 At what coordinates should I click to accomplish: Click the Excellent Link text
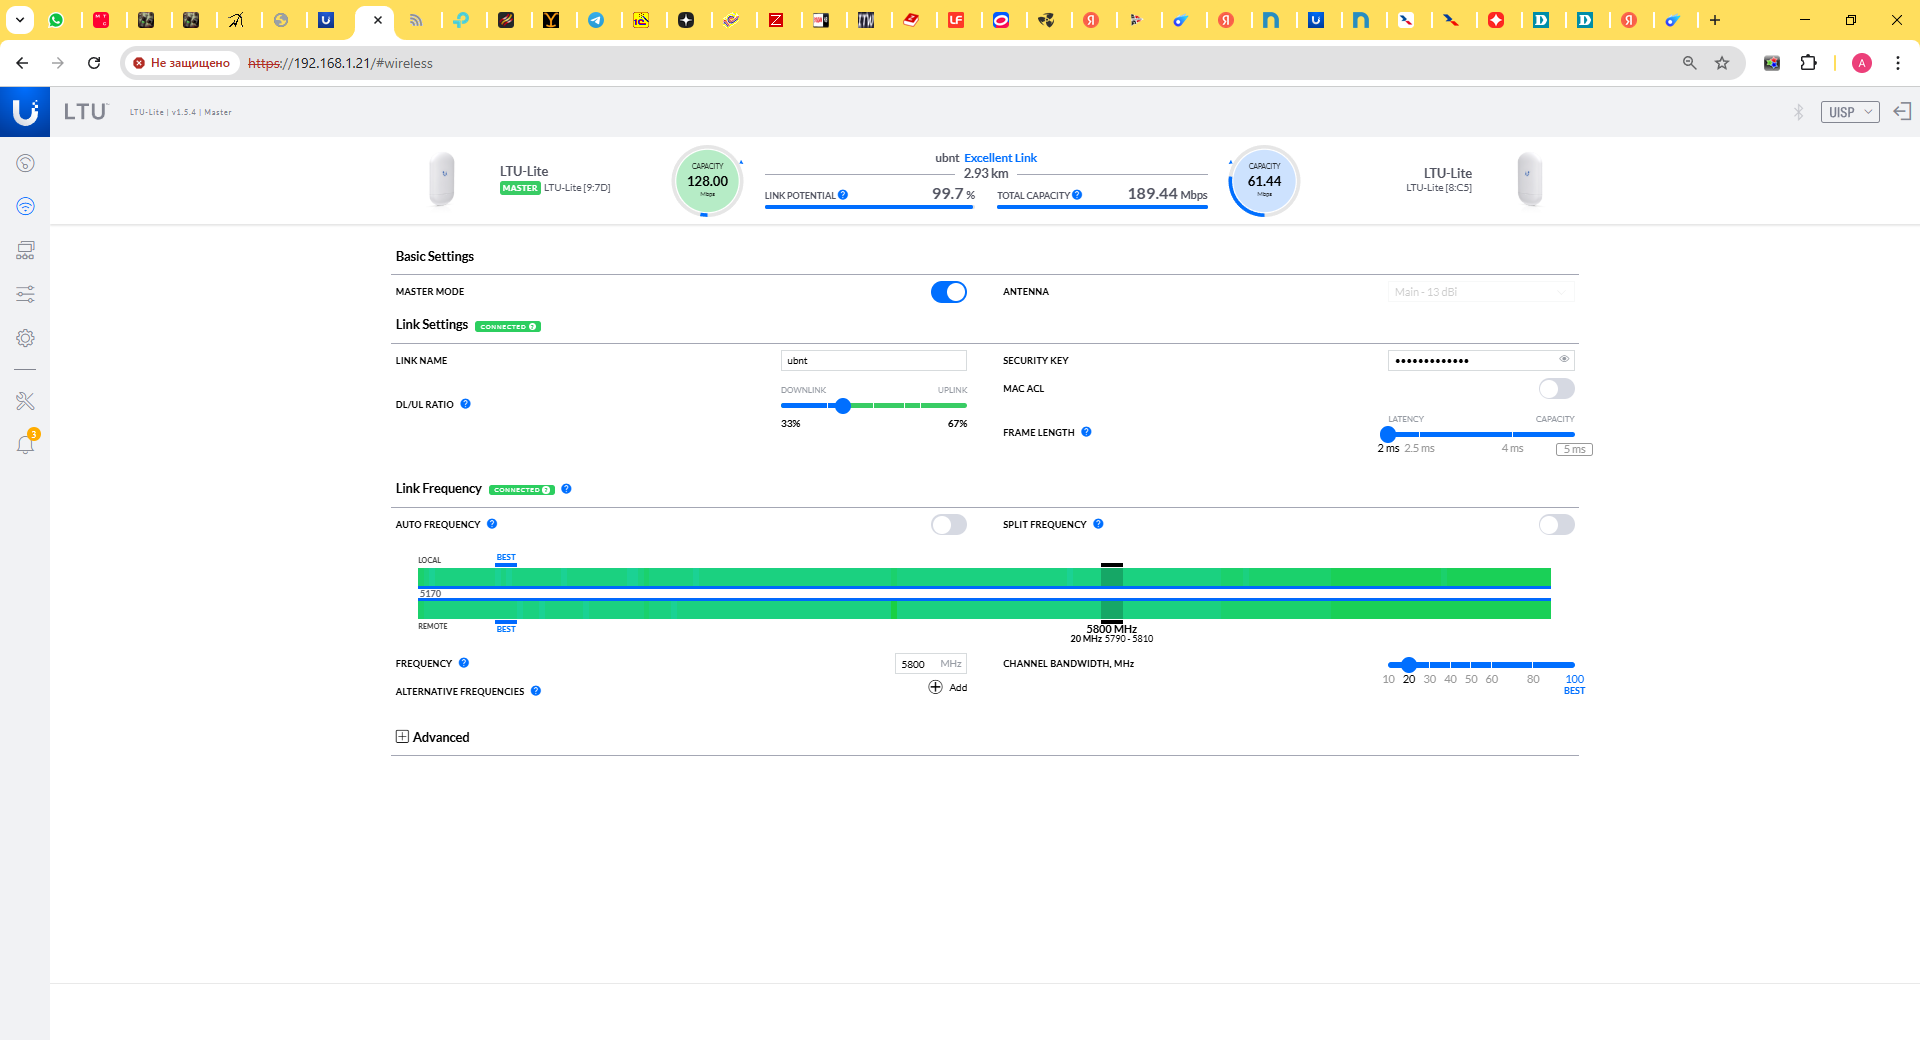1000,158
